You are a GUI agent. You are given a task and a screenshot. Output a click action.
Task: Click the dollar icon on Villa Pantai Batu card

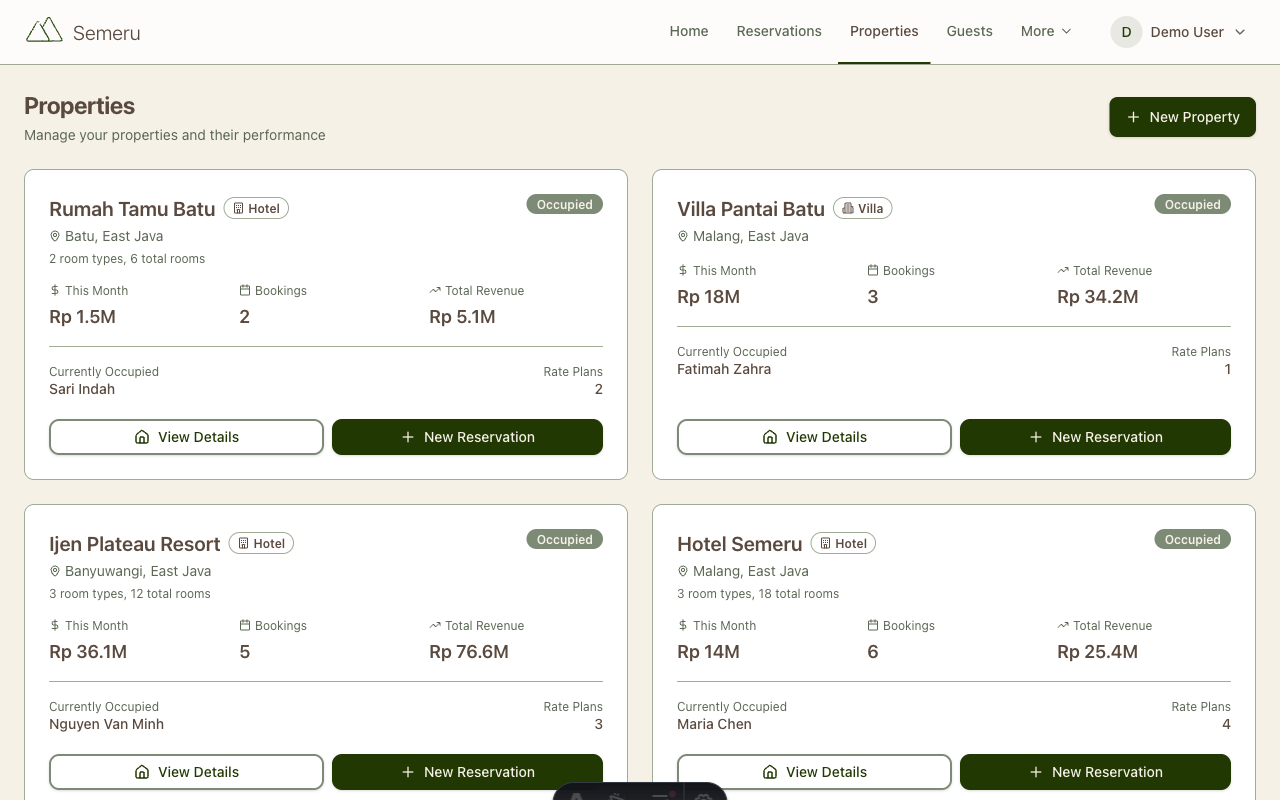[x=683, y=271]
